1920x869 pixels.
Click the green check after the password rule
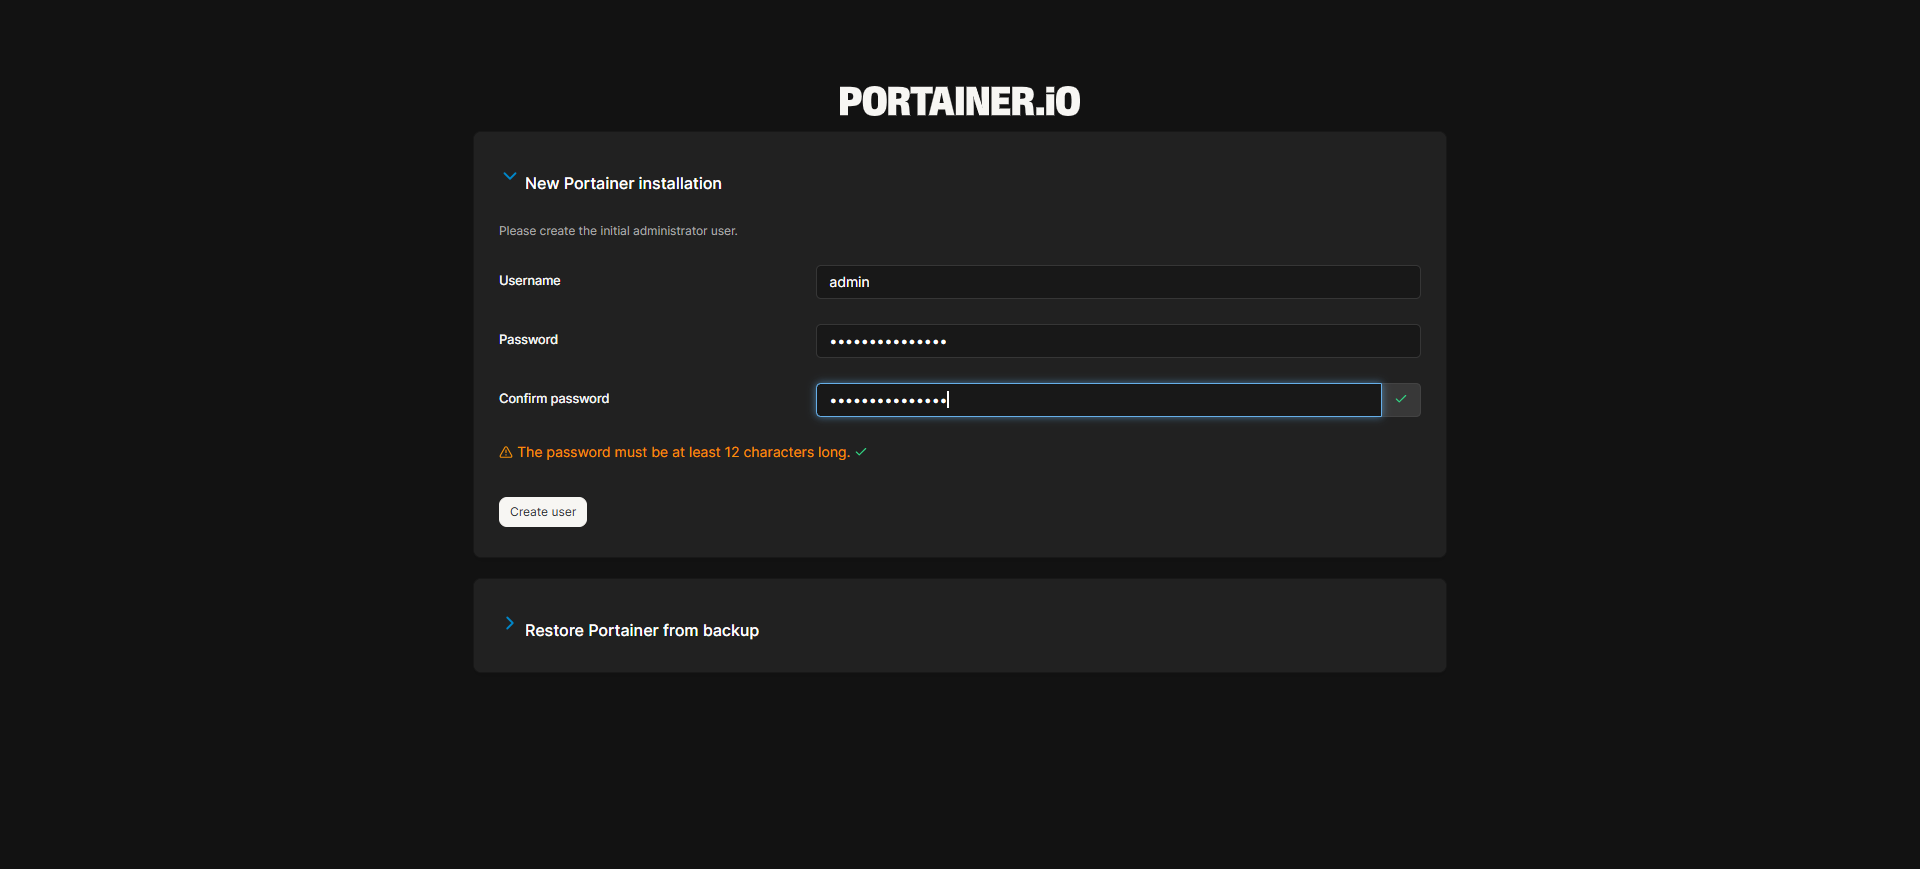pyautogui.click(x=861, y=452)
